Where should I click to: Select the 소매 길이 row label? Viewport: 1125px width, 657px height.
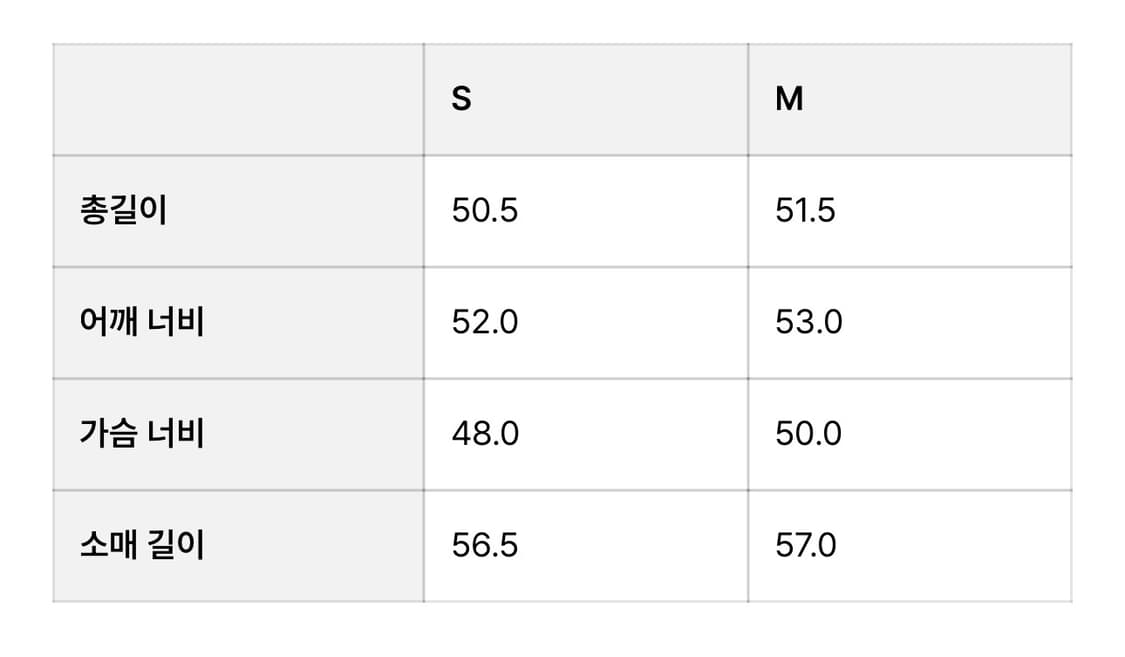[x=142, y=546]
